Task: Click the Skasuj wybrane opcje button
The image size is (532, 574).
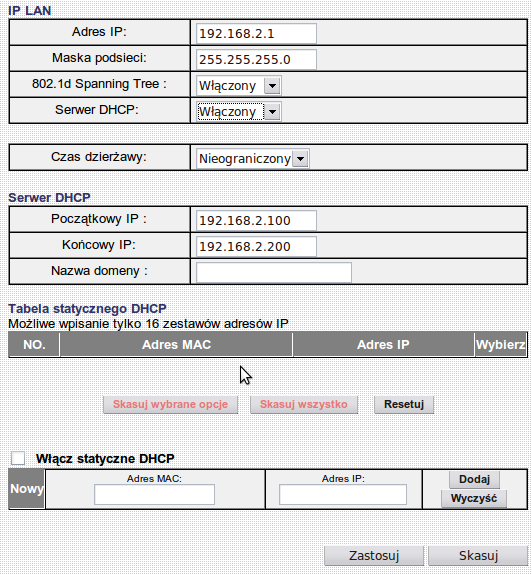Action: [171, 405]
